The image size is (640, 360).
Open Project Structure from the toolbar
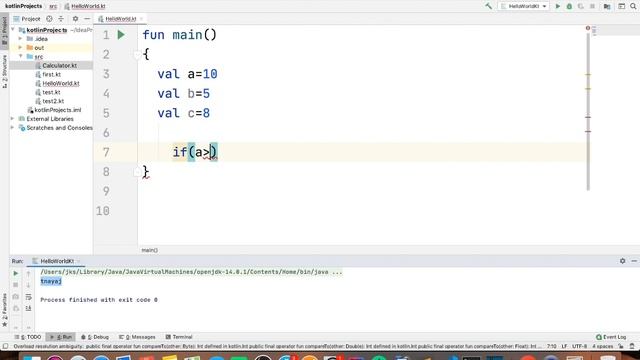(607, 6)
